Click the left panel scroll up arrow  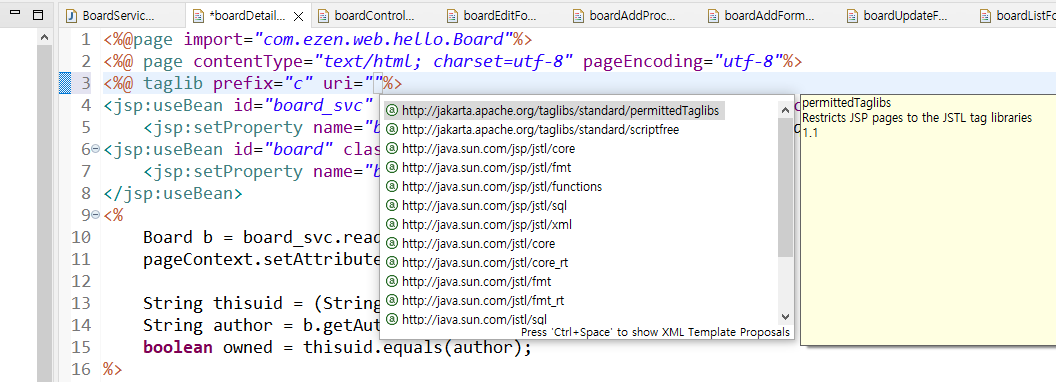[x=44, y=38]
